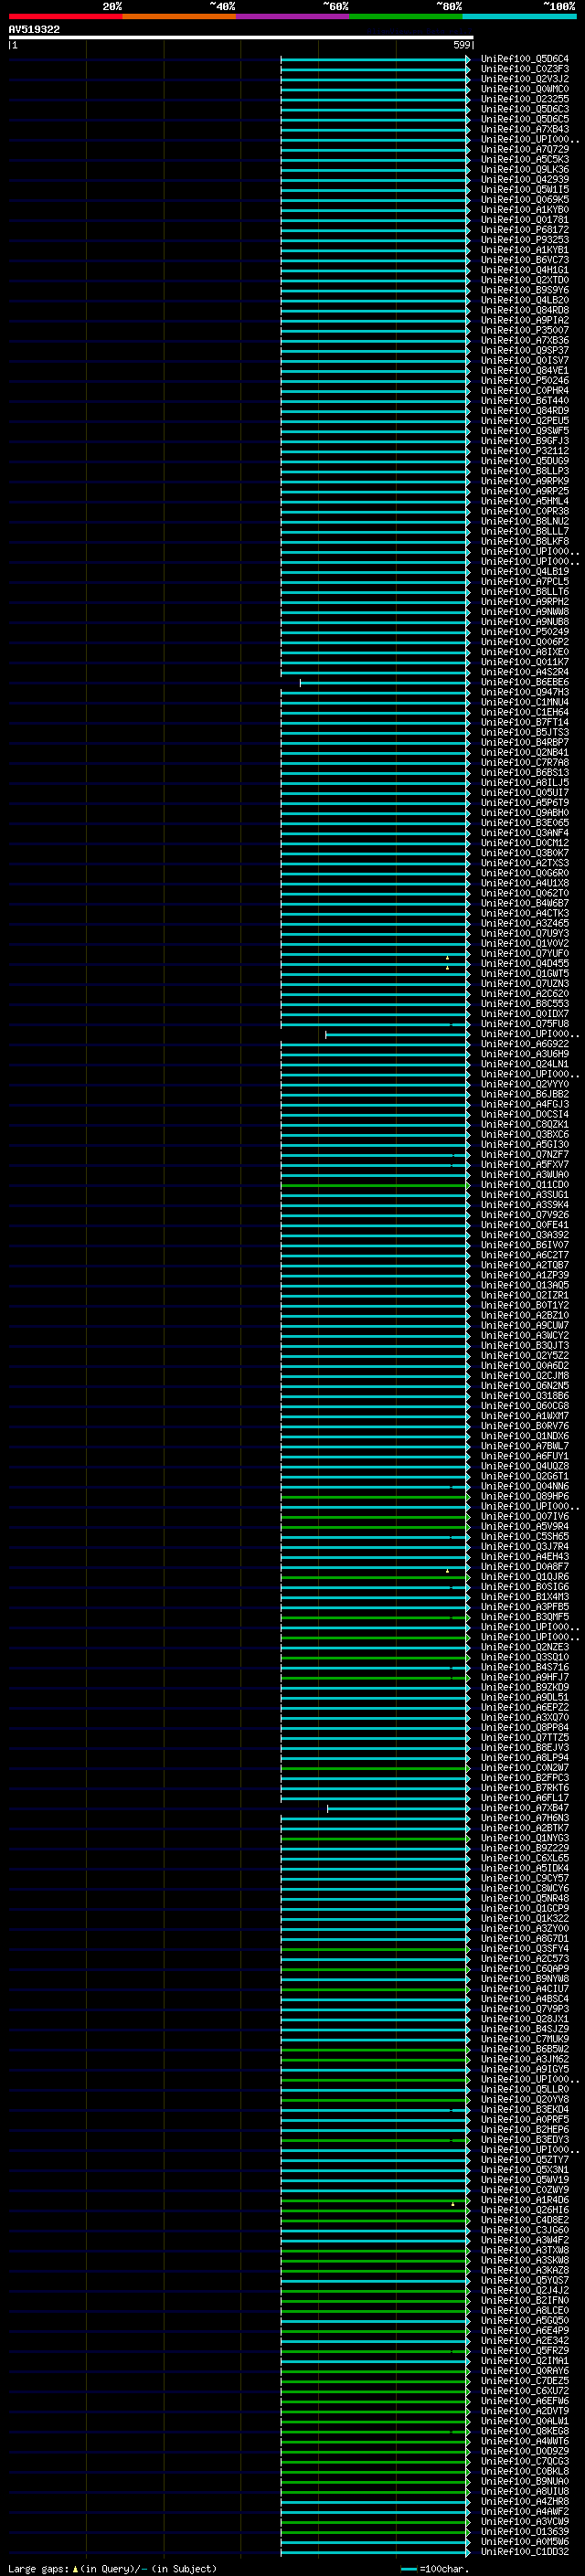Select UniRef100_Q7U9Y3 entry
Viewport: 585px width, 2576px height.
coord(524,933)
